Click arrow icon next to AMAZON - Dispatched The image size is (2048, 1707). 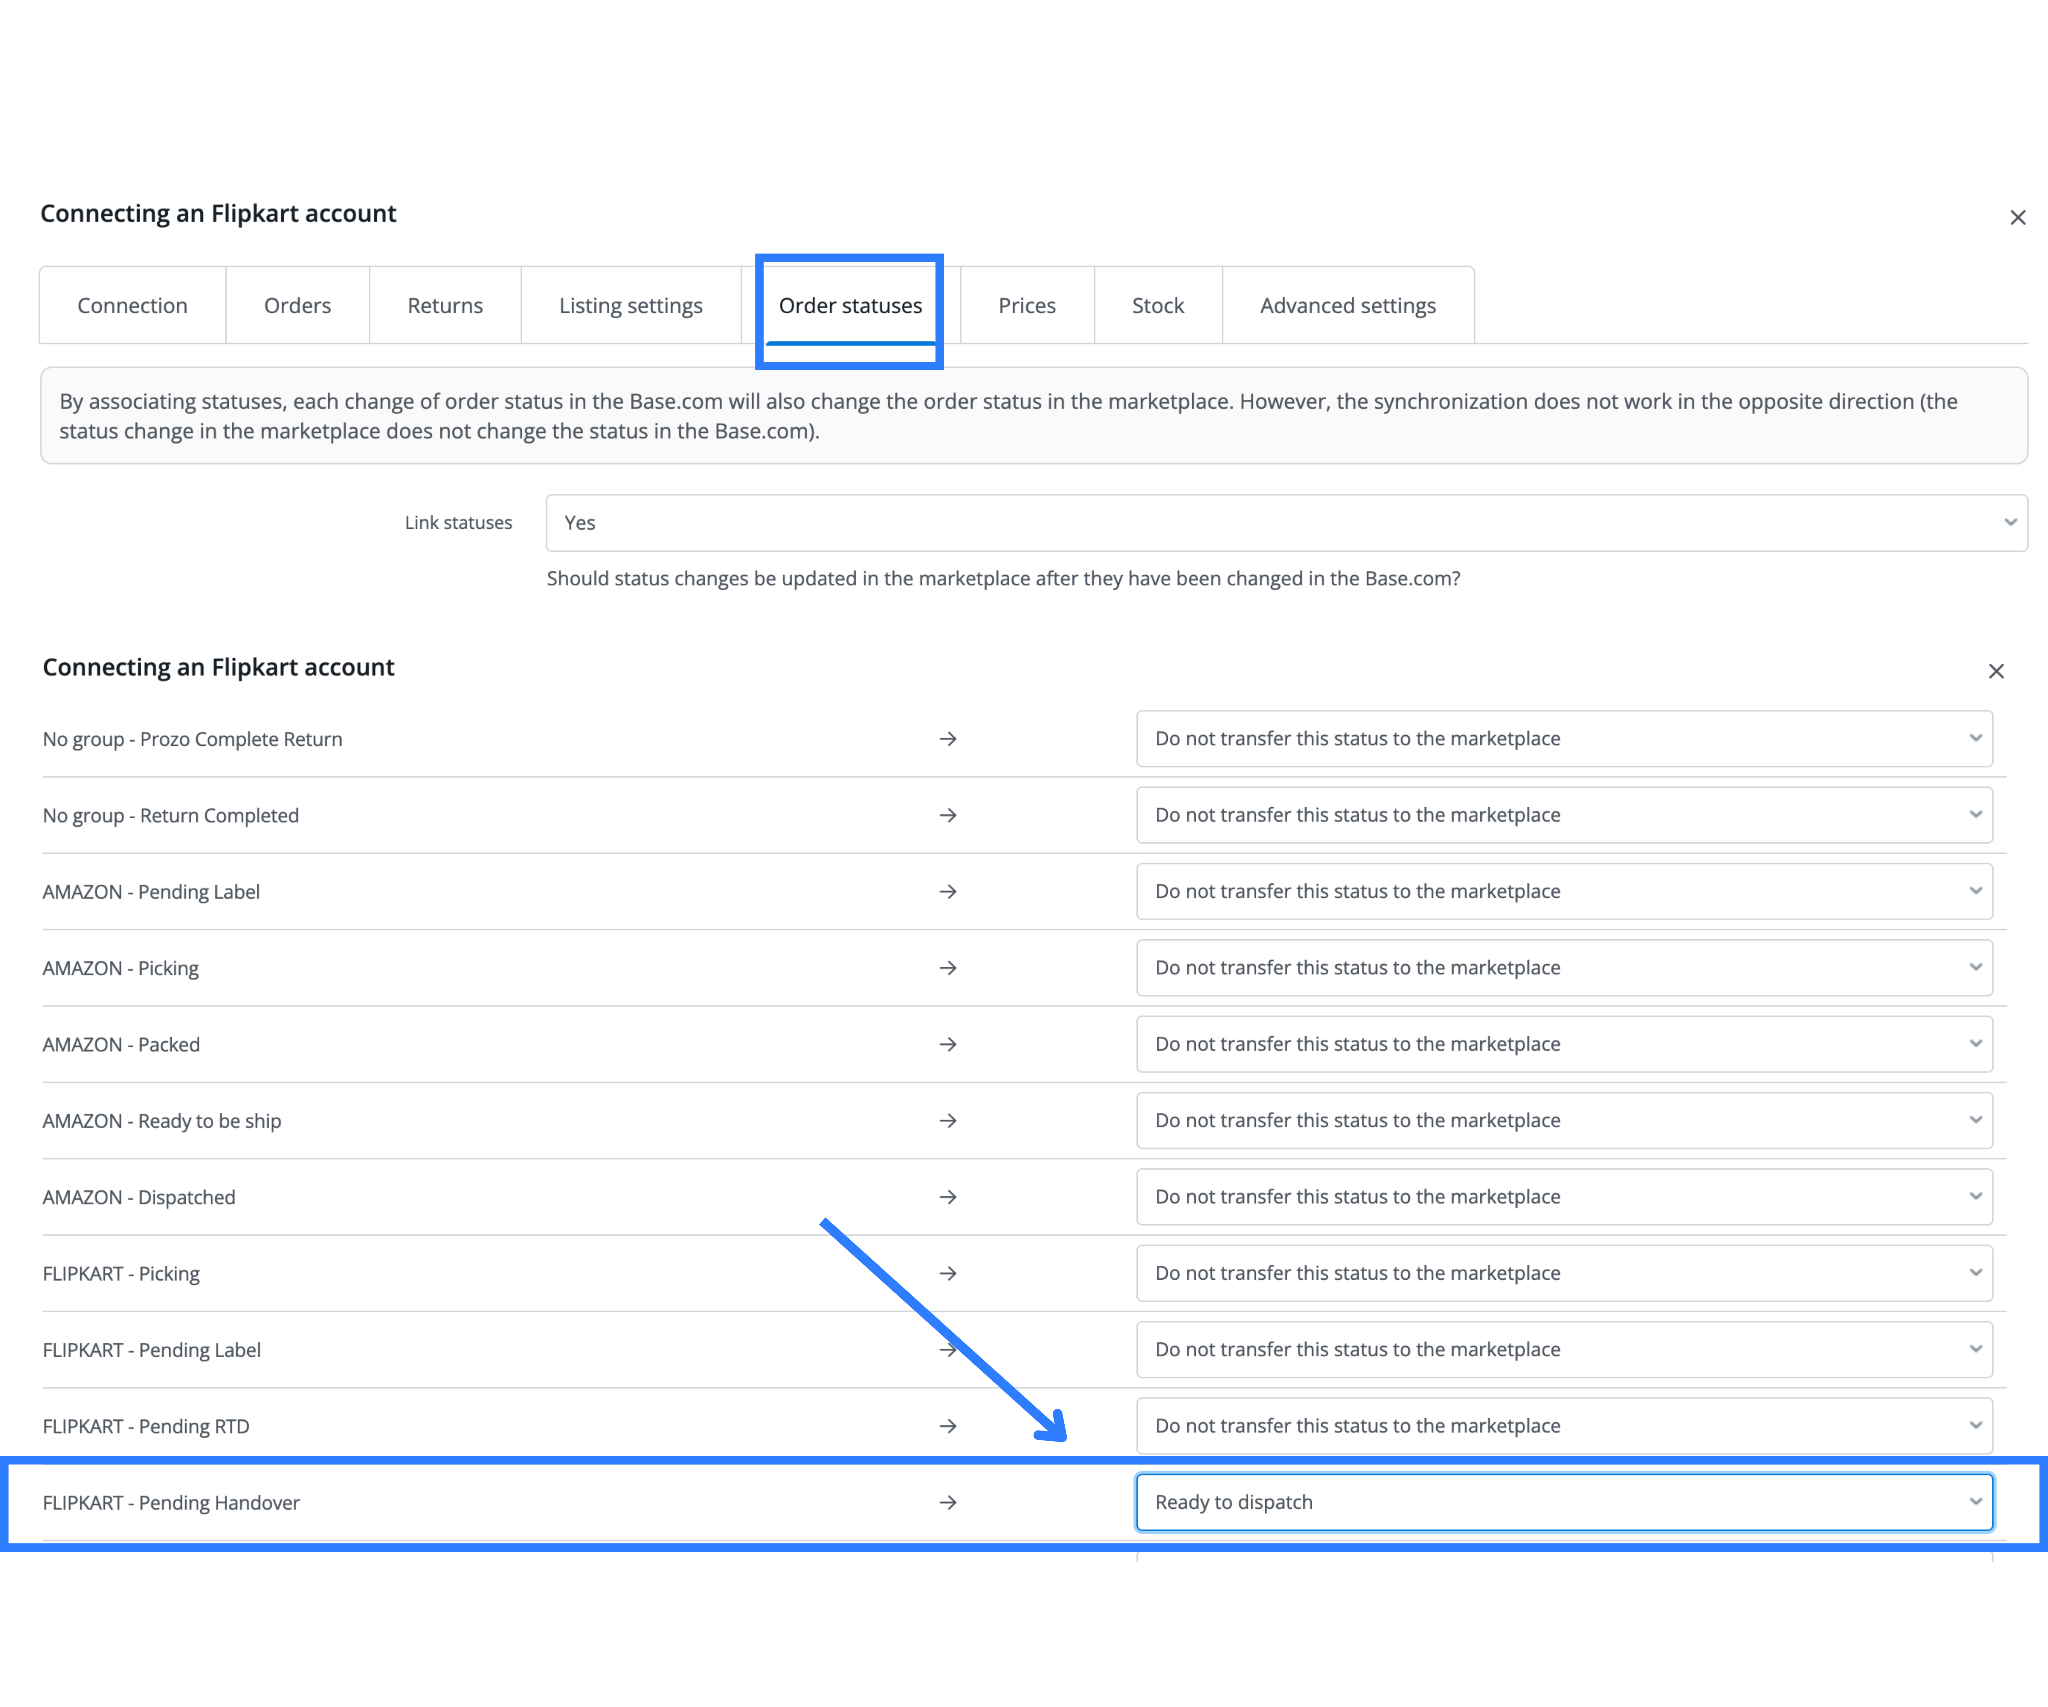coord(948,1197)
